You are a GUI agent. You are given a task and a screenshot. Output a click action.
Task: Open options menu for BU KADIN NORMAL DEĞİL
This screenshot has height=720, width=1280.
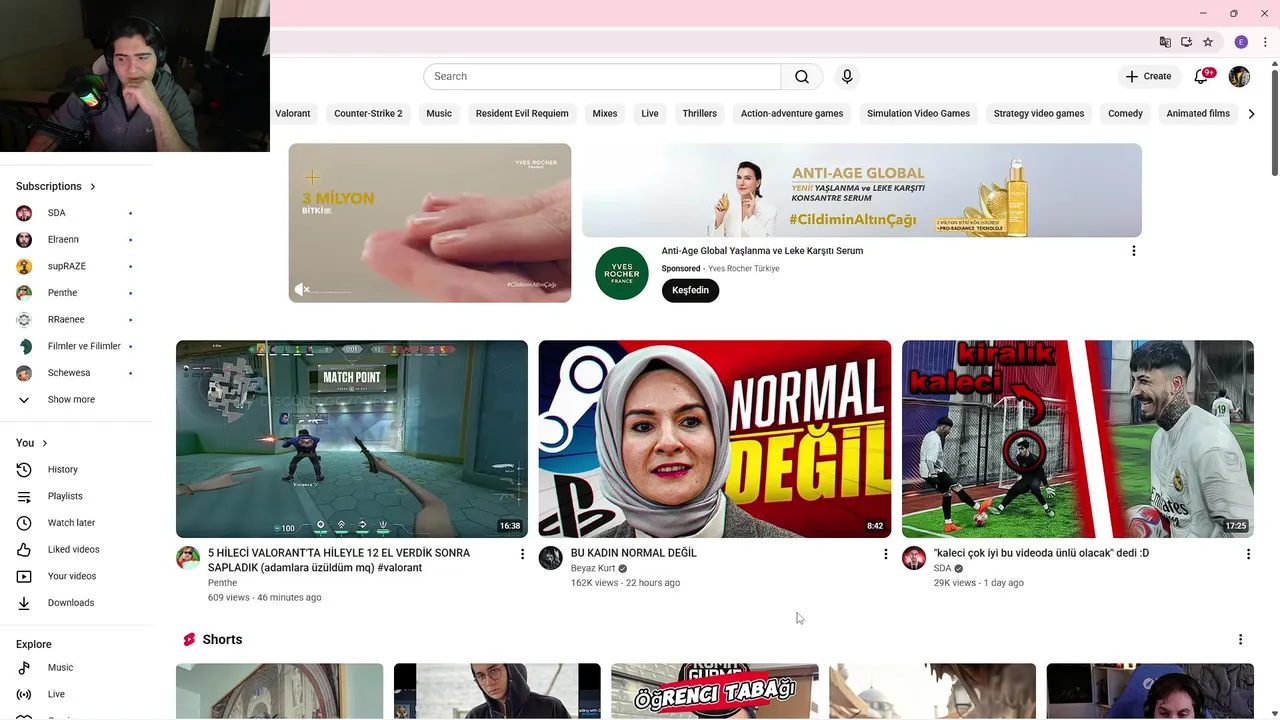(885, 554)
